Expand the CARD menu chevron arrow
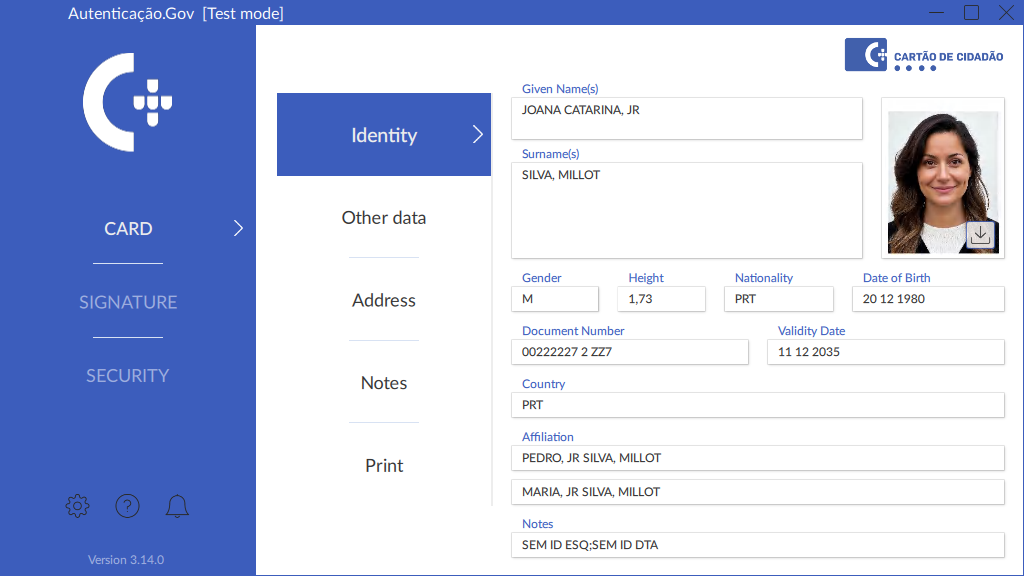Viewport: 1024px width, 576px height. coord(238,228)
